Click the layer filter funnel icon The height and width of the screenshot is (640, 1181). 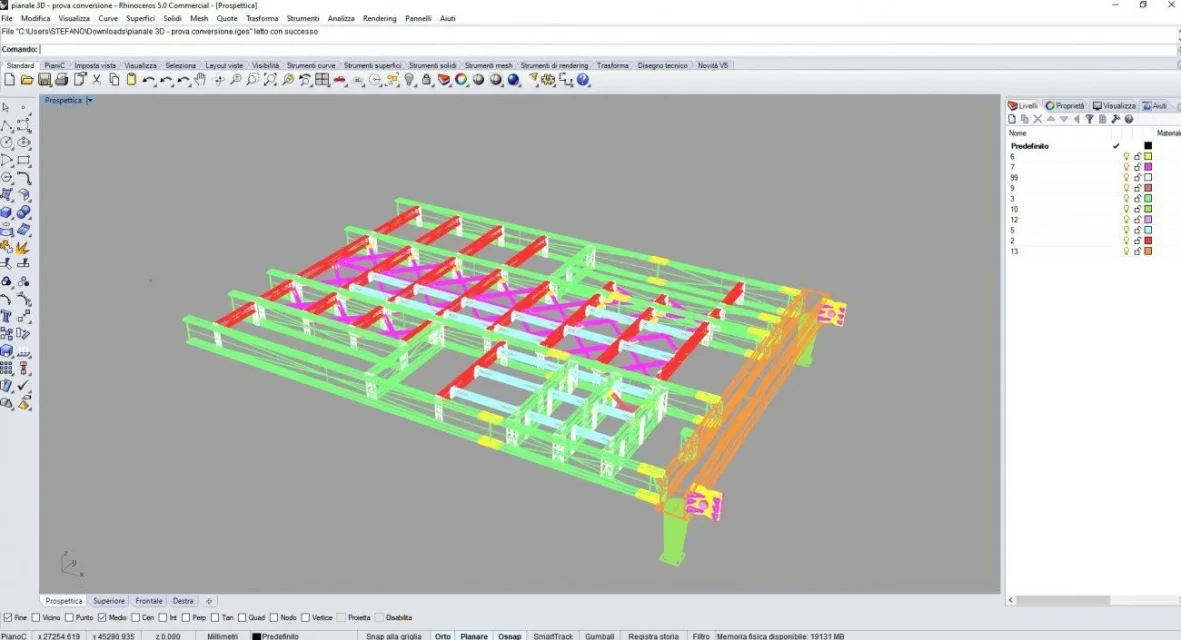[x=1089, y=119]
